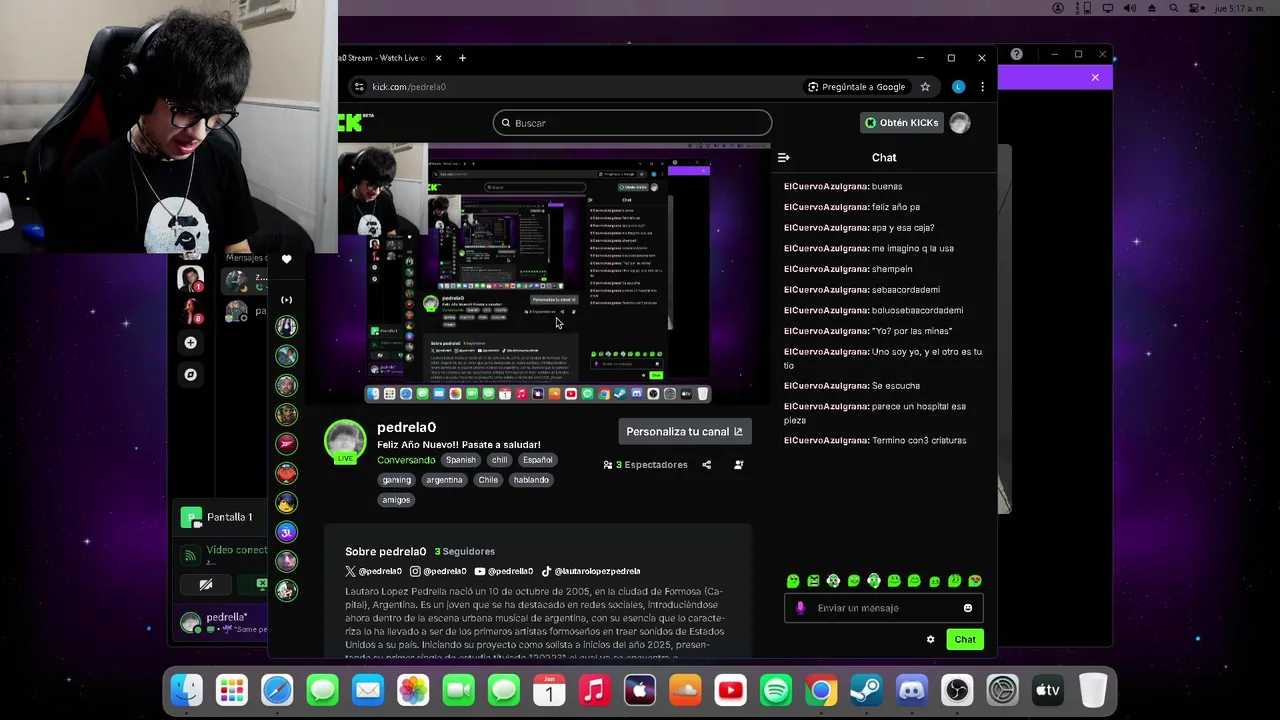Open Trash in the dock
The width and height of the screenshot is (1280, 720).
point(1093,690)
